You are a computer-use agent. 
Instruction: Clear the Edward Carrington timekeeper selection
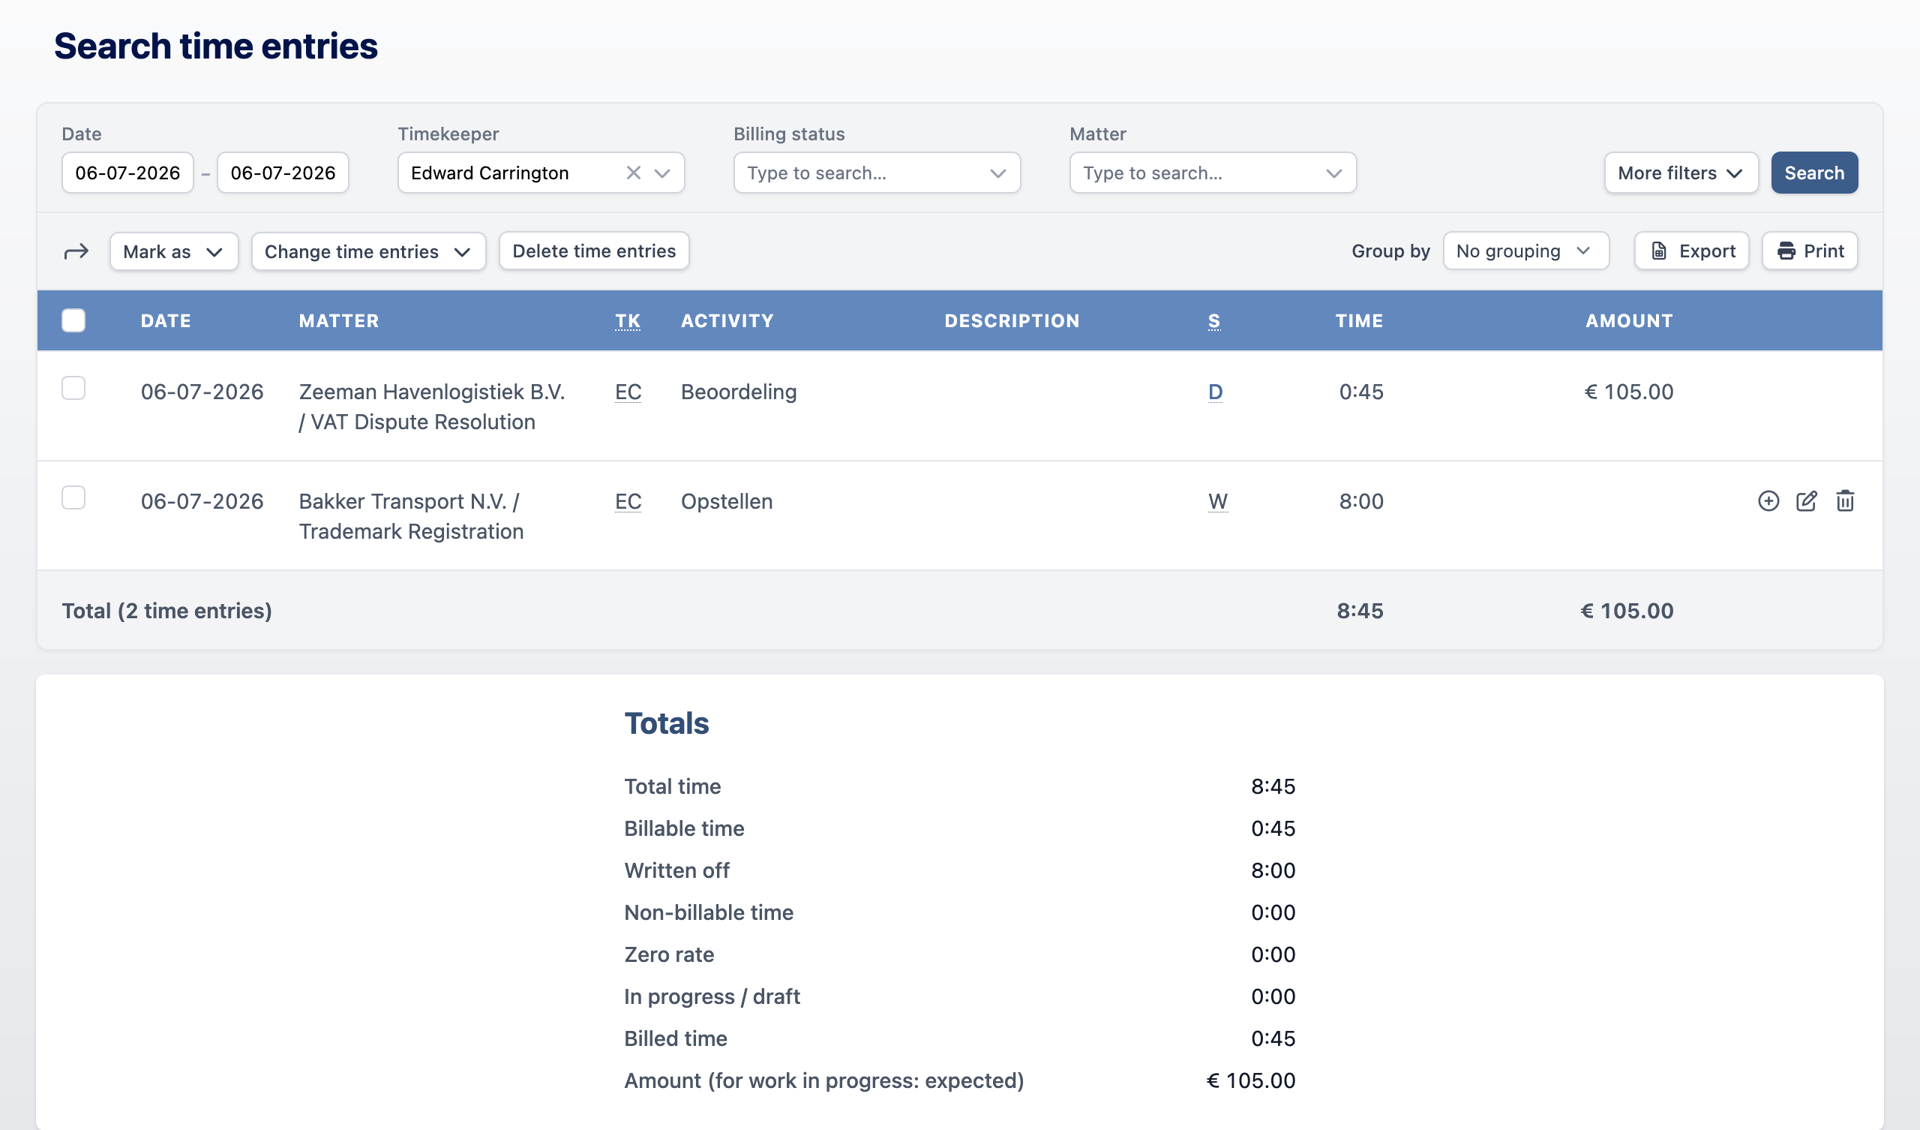coord(633,173)
